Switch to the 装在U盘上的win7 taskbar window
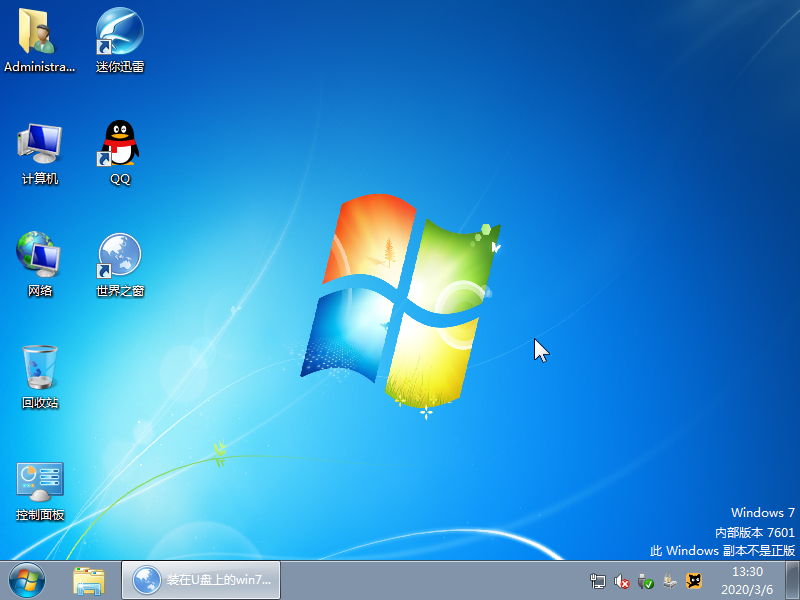The height and width of the screenshot is (600, 800). coord(201,580)
